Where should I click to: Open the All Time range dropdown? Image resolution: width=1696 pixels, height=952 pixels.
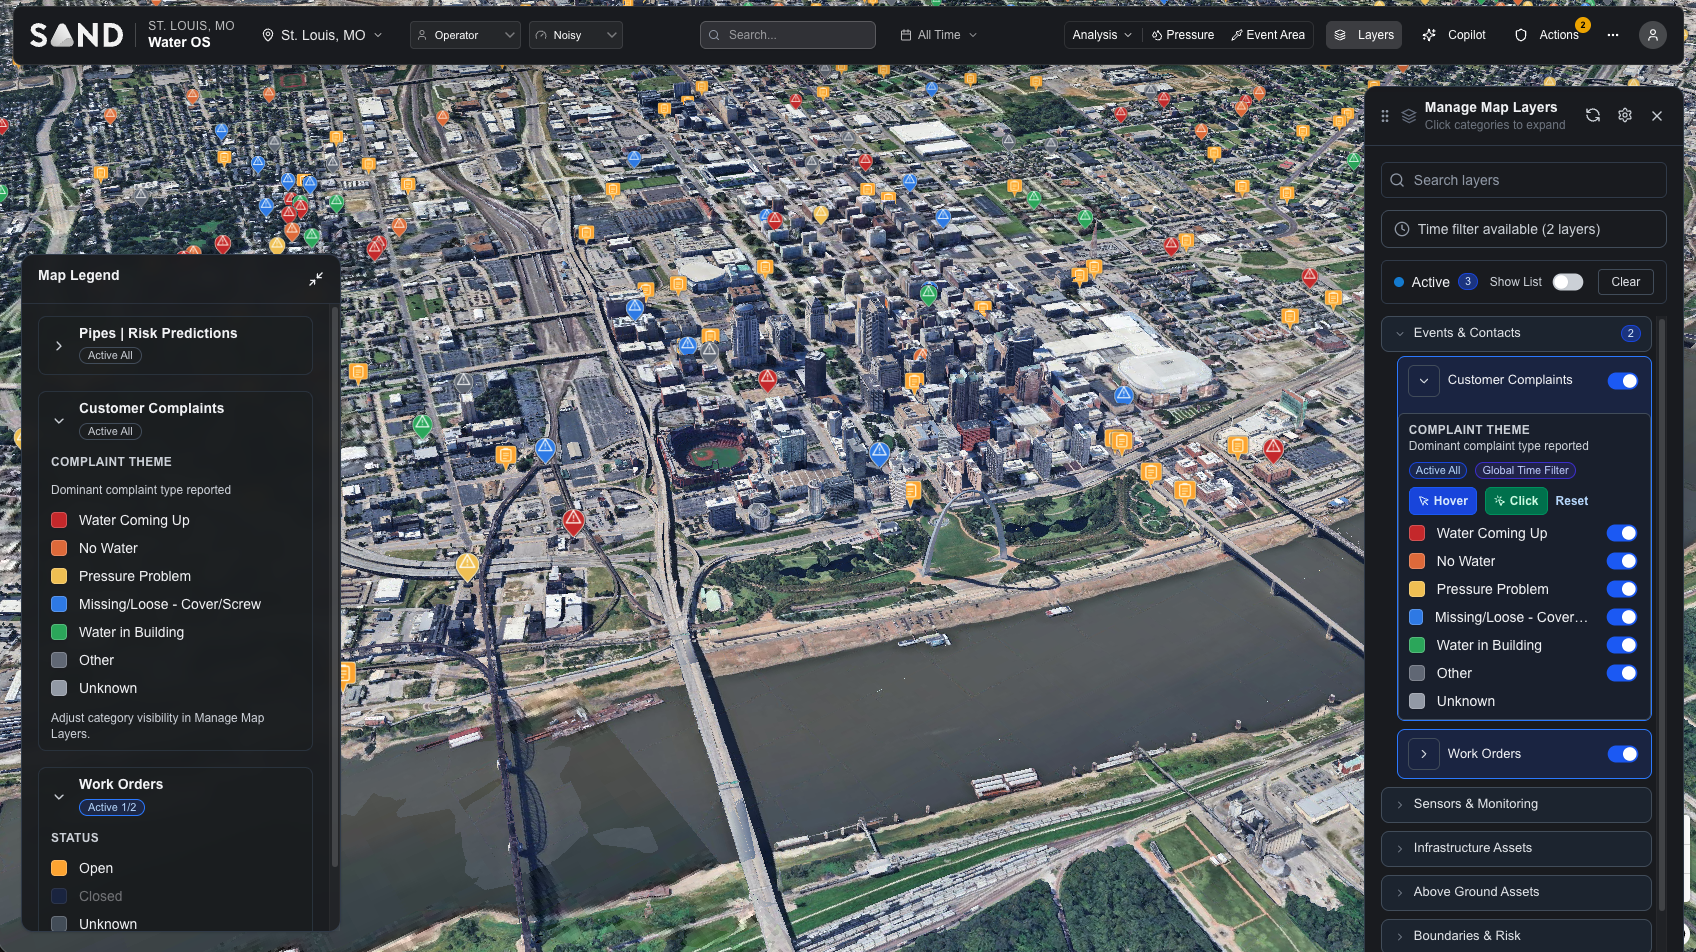click(939, 35)
